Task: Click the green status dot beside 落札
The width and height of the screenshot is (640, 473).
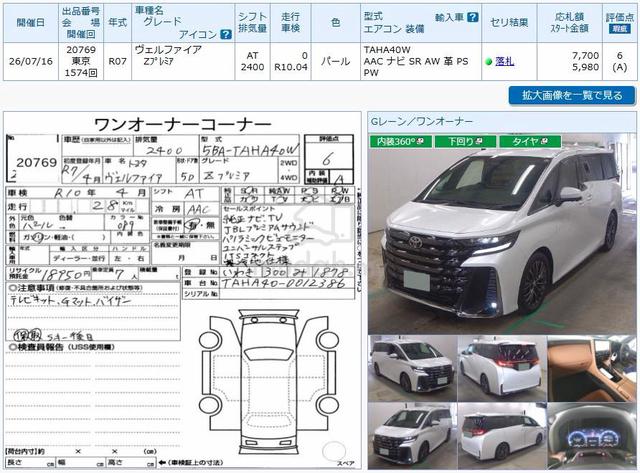Action: pyautogui.click(x=489, y=62)
